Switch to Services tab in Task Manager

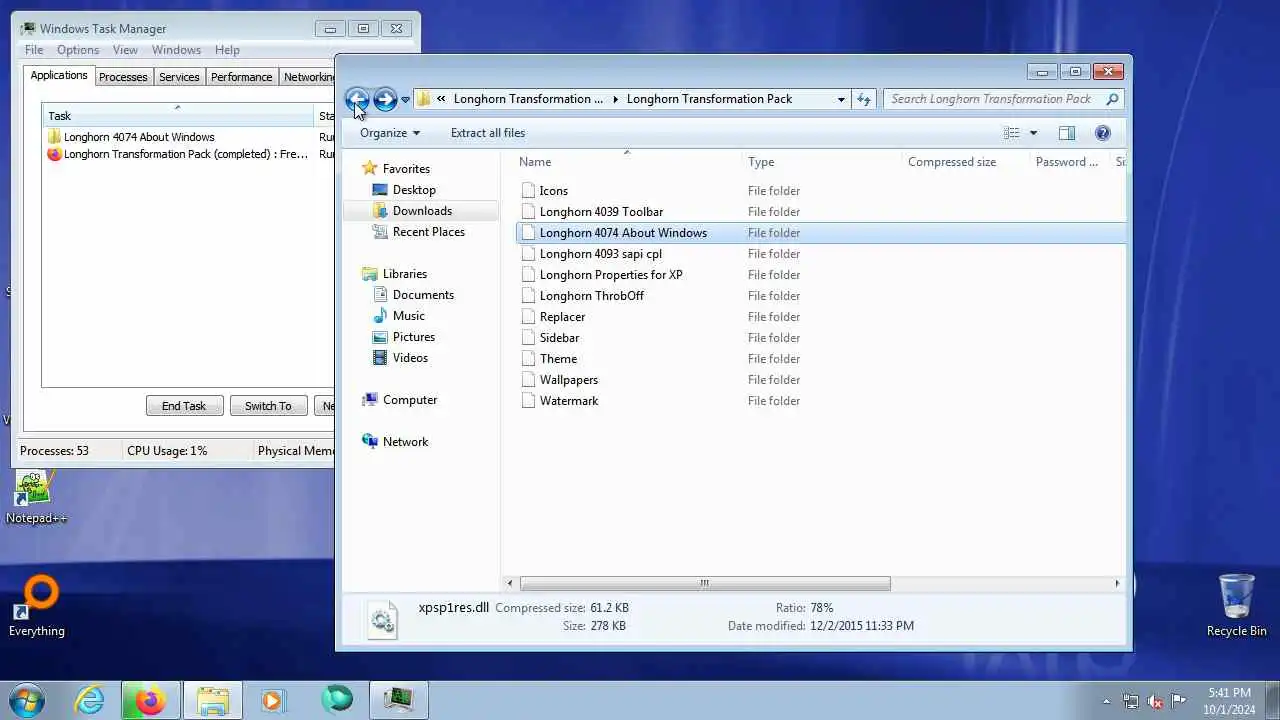pos(179,77)
